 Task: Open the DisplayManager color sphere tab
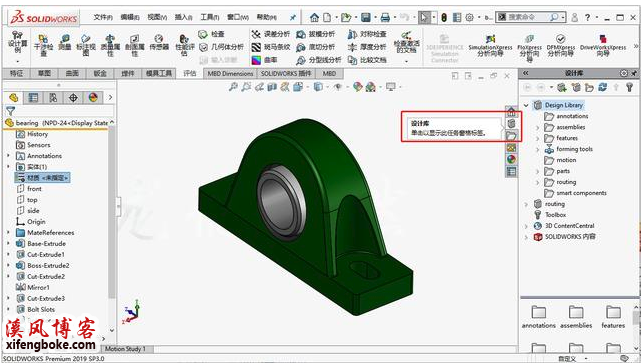[x=93, y=97]
